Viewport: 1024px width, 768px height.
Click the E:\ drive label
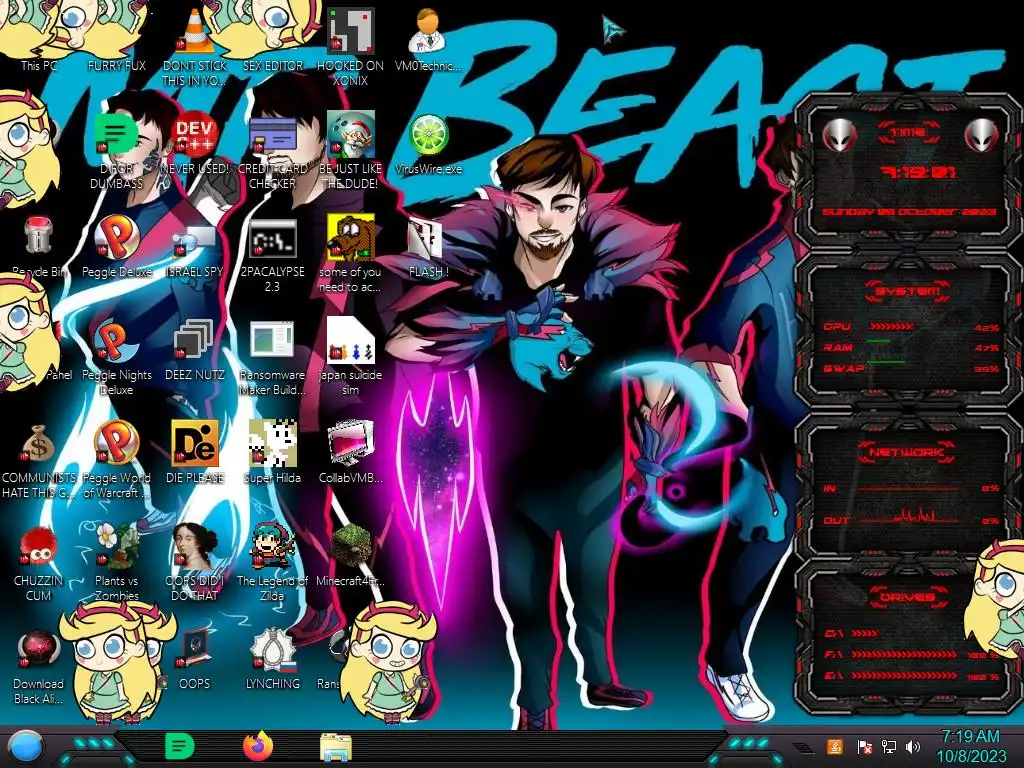834,676
